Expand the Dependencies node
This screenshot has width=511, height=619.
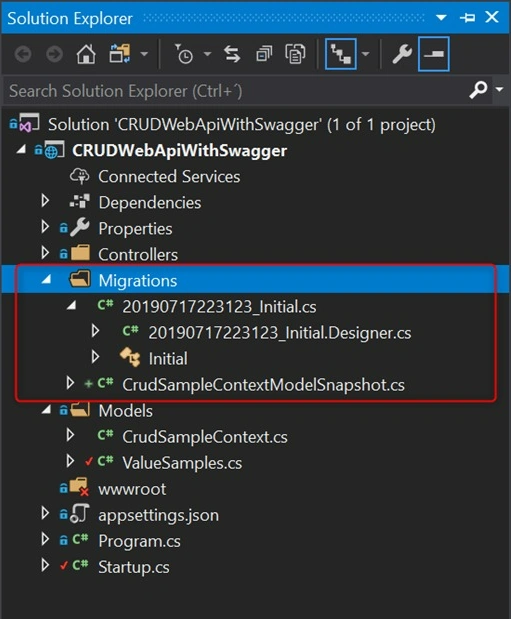45,201
